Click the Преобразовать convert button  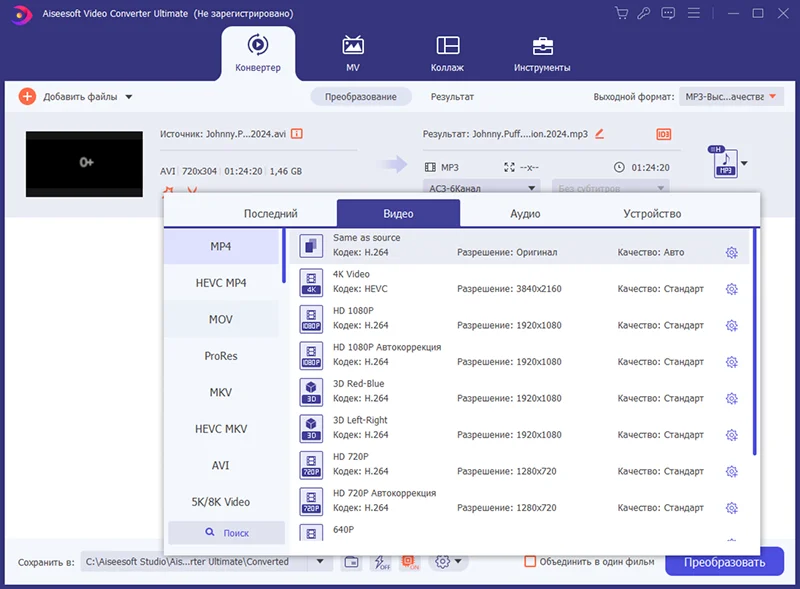[724, 562]
